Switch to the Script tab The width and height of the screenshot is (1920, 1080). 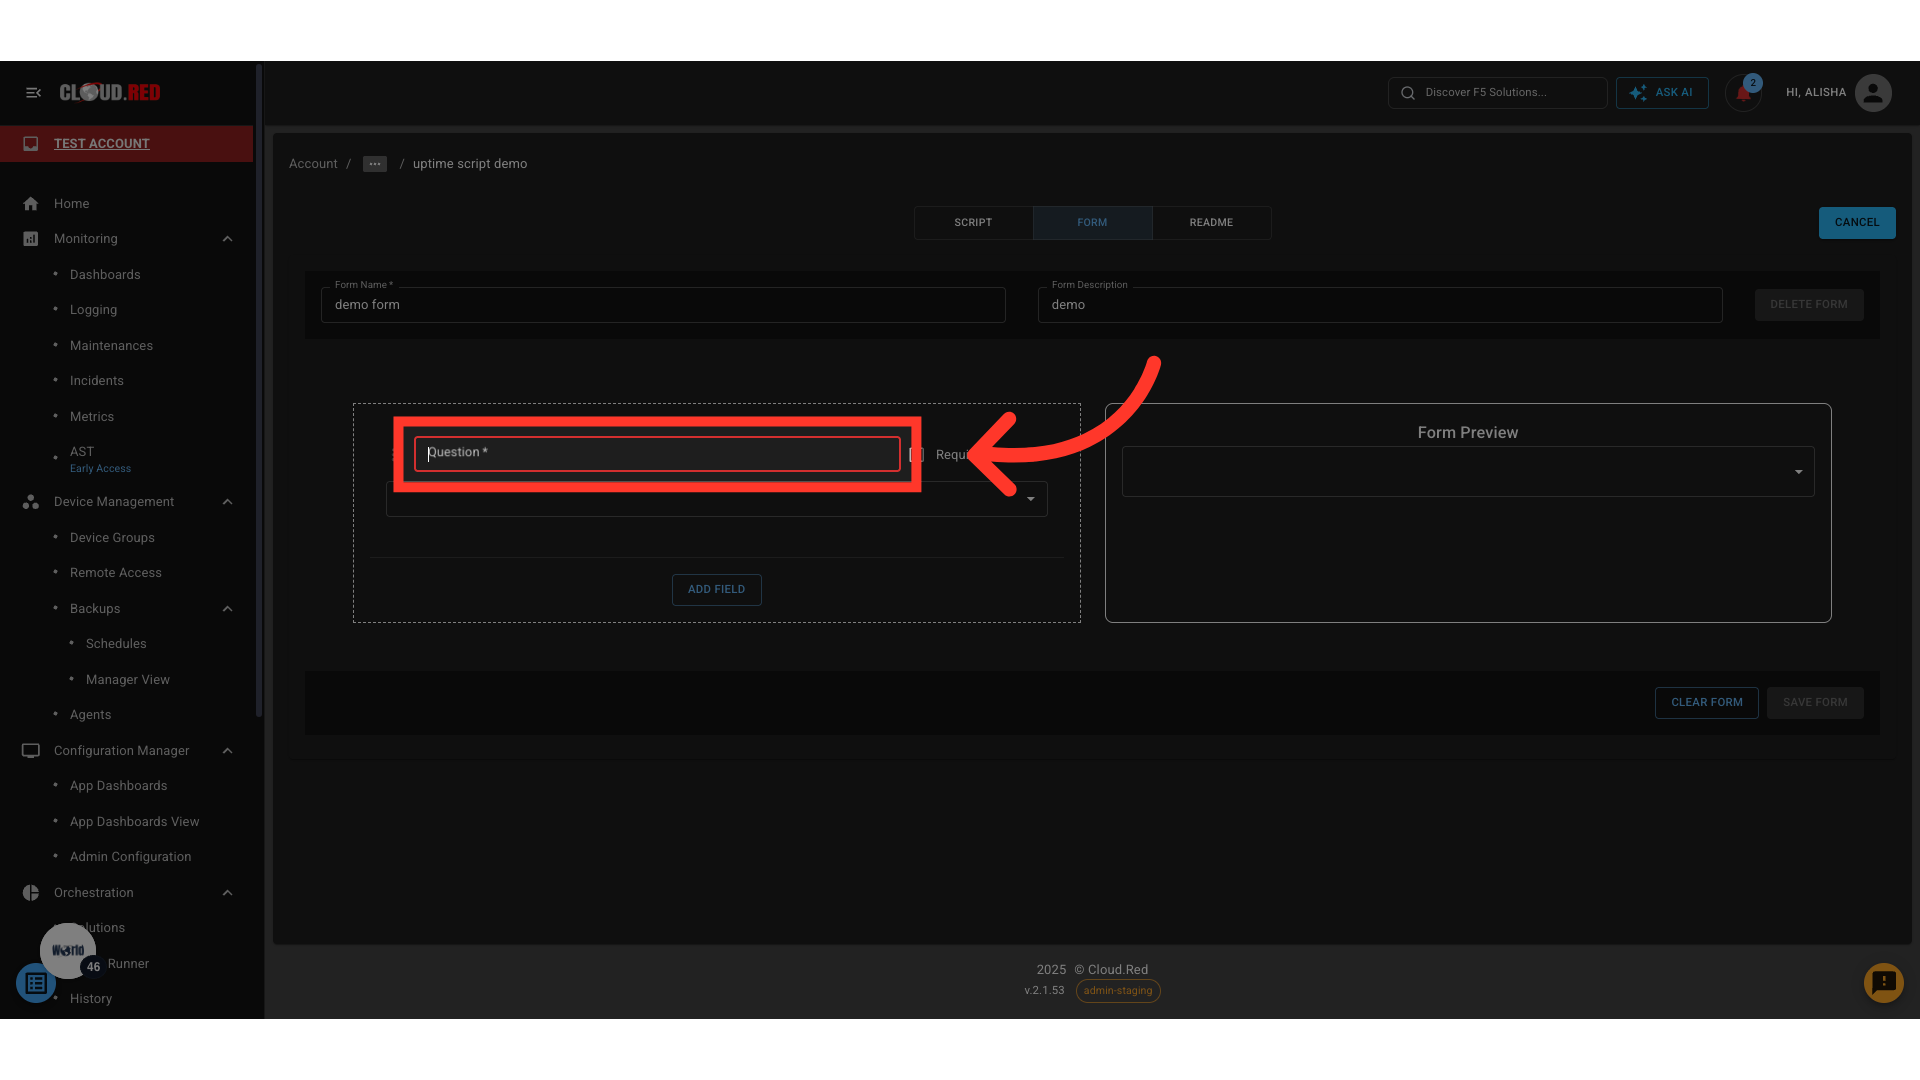click(x=972, y=223)
